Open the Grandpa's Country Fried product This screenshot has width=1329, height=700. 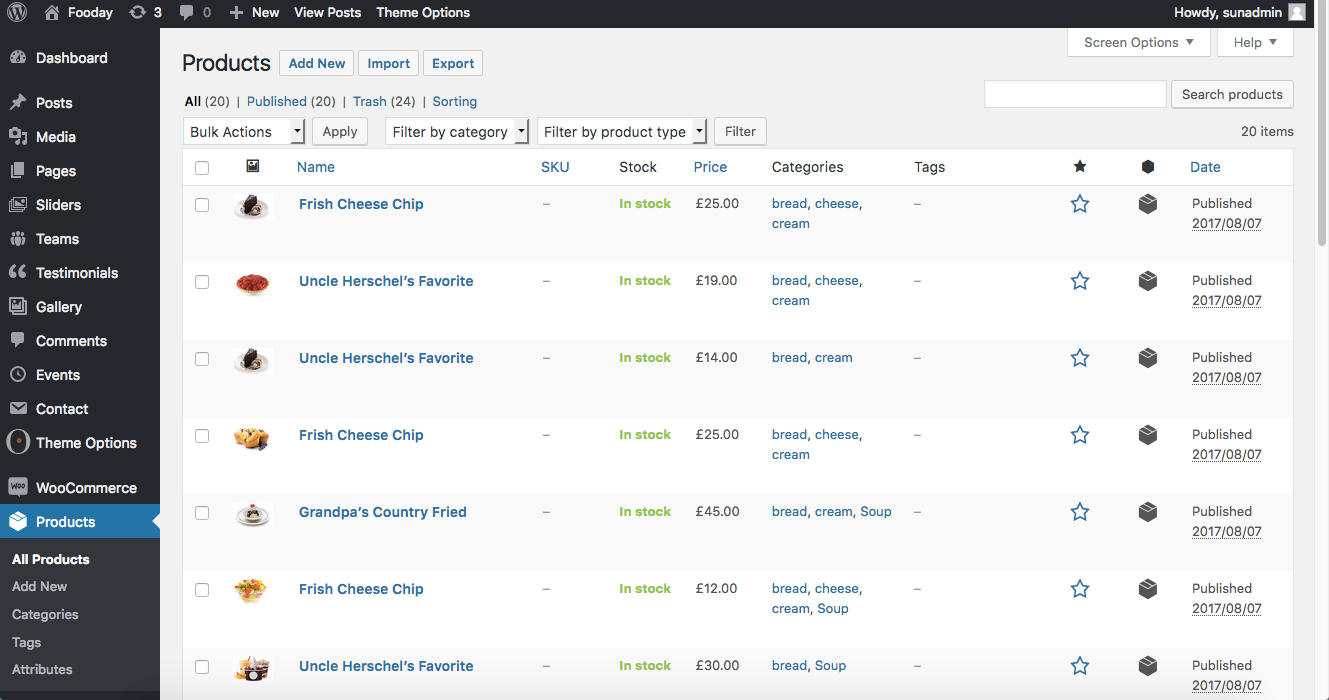tap(383, 512)
